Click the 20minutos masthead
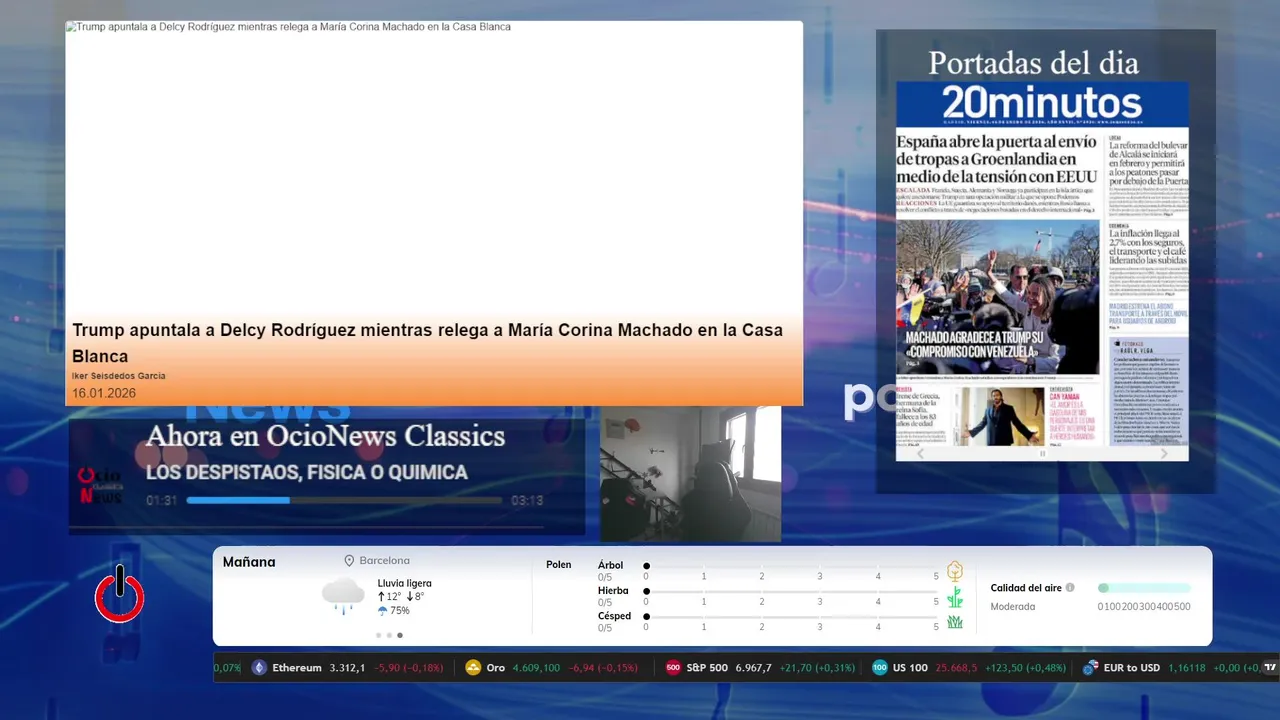1280x720 pixels. (1042, 103)
